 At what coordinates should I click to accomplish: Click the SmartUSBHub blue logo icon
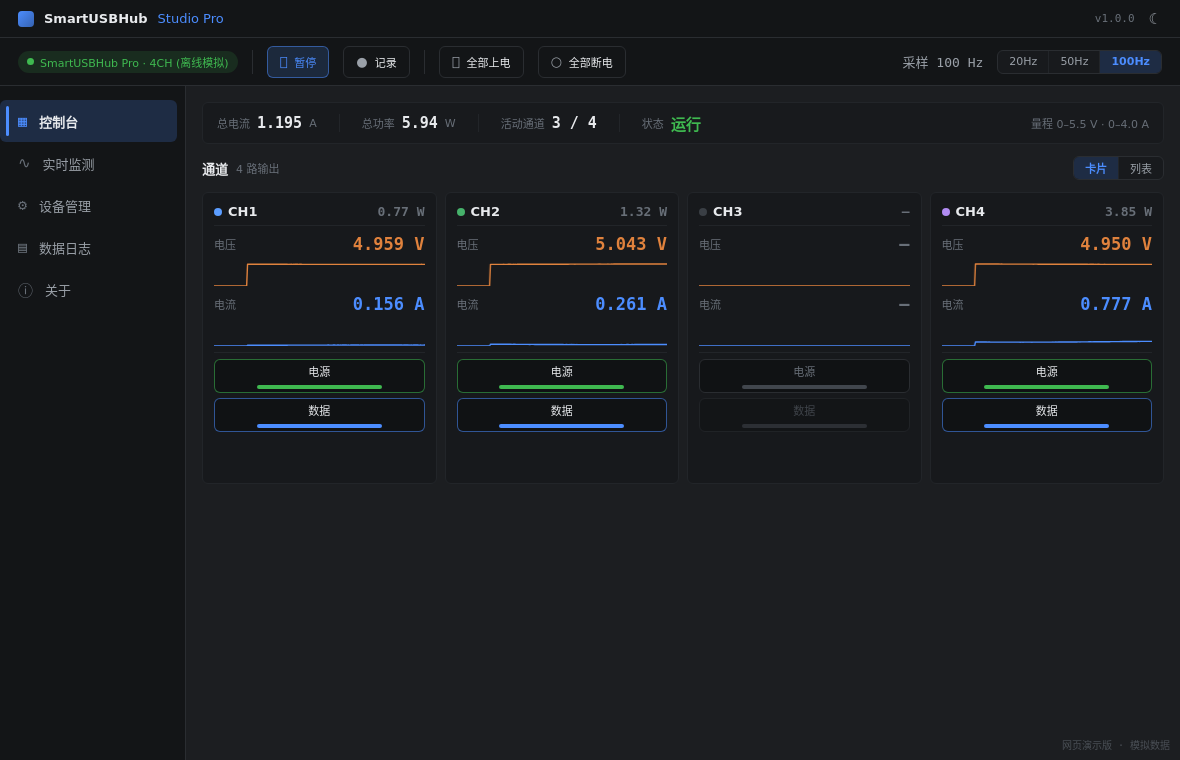26,19
